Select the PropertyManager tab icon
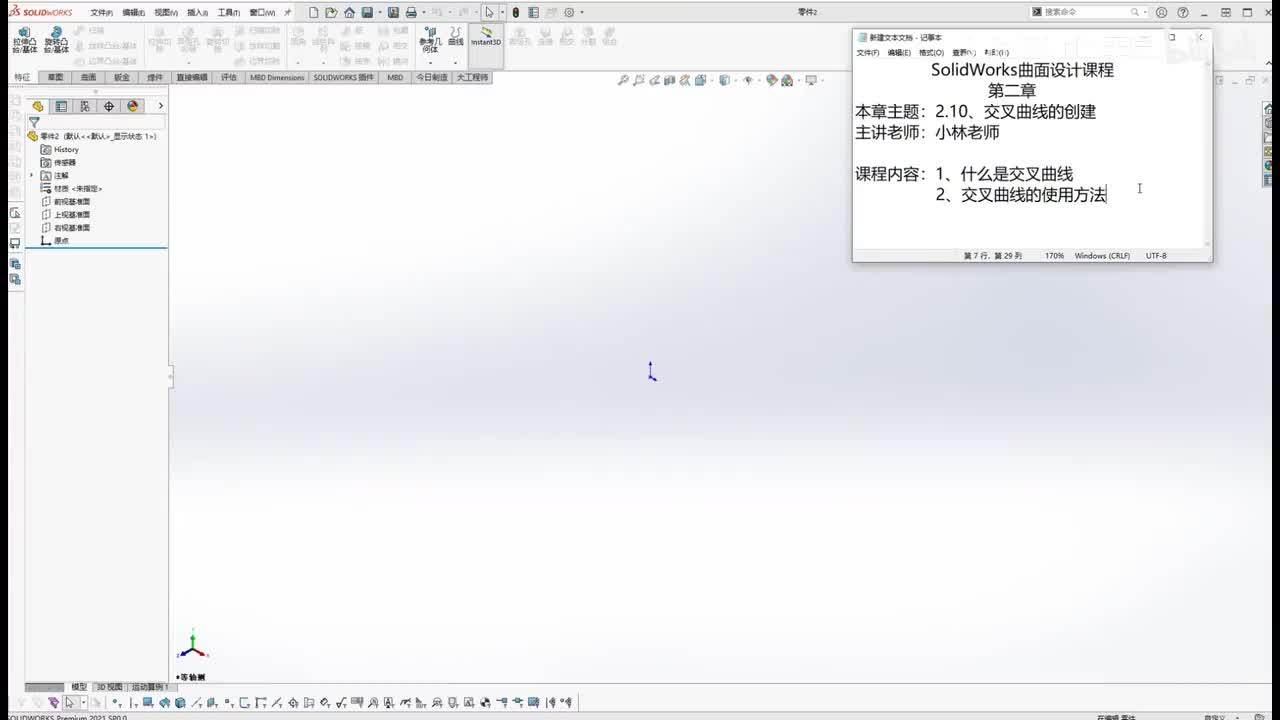1280x720 pixels. [x=61, y=106]
